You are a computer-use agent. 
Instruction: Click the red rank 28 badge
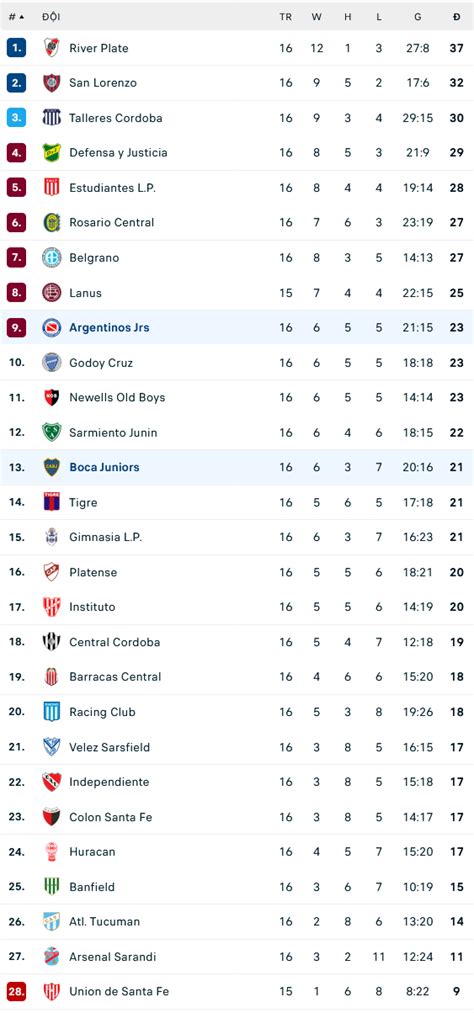coord(17,991)
